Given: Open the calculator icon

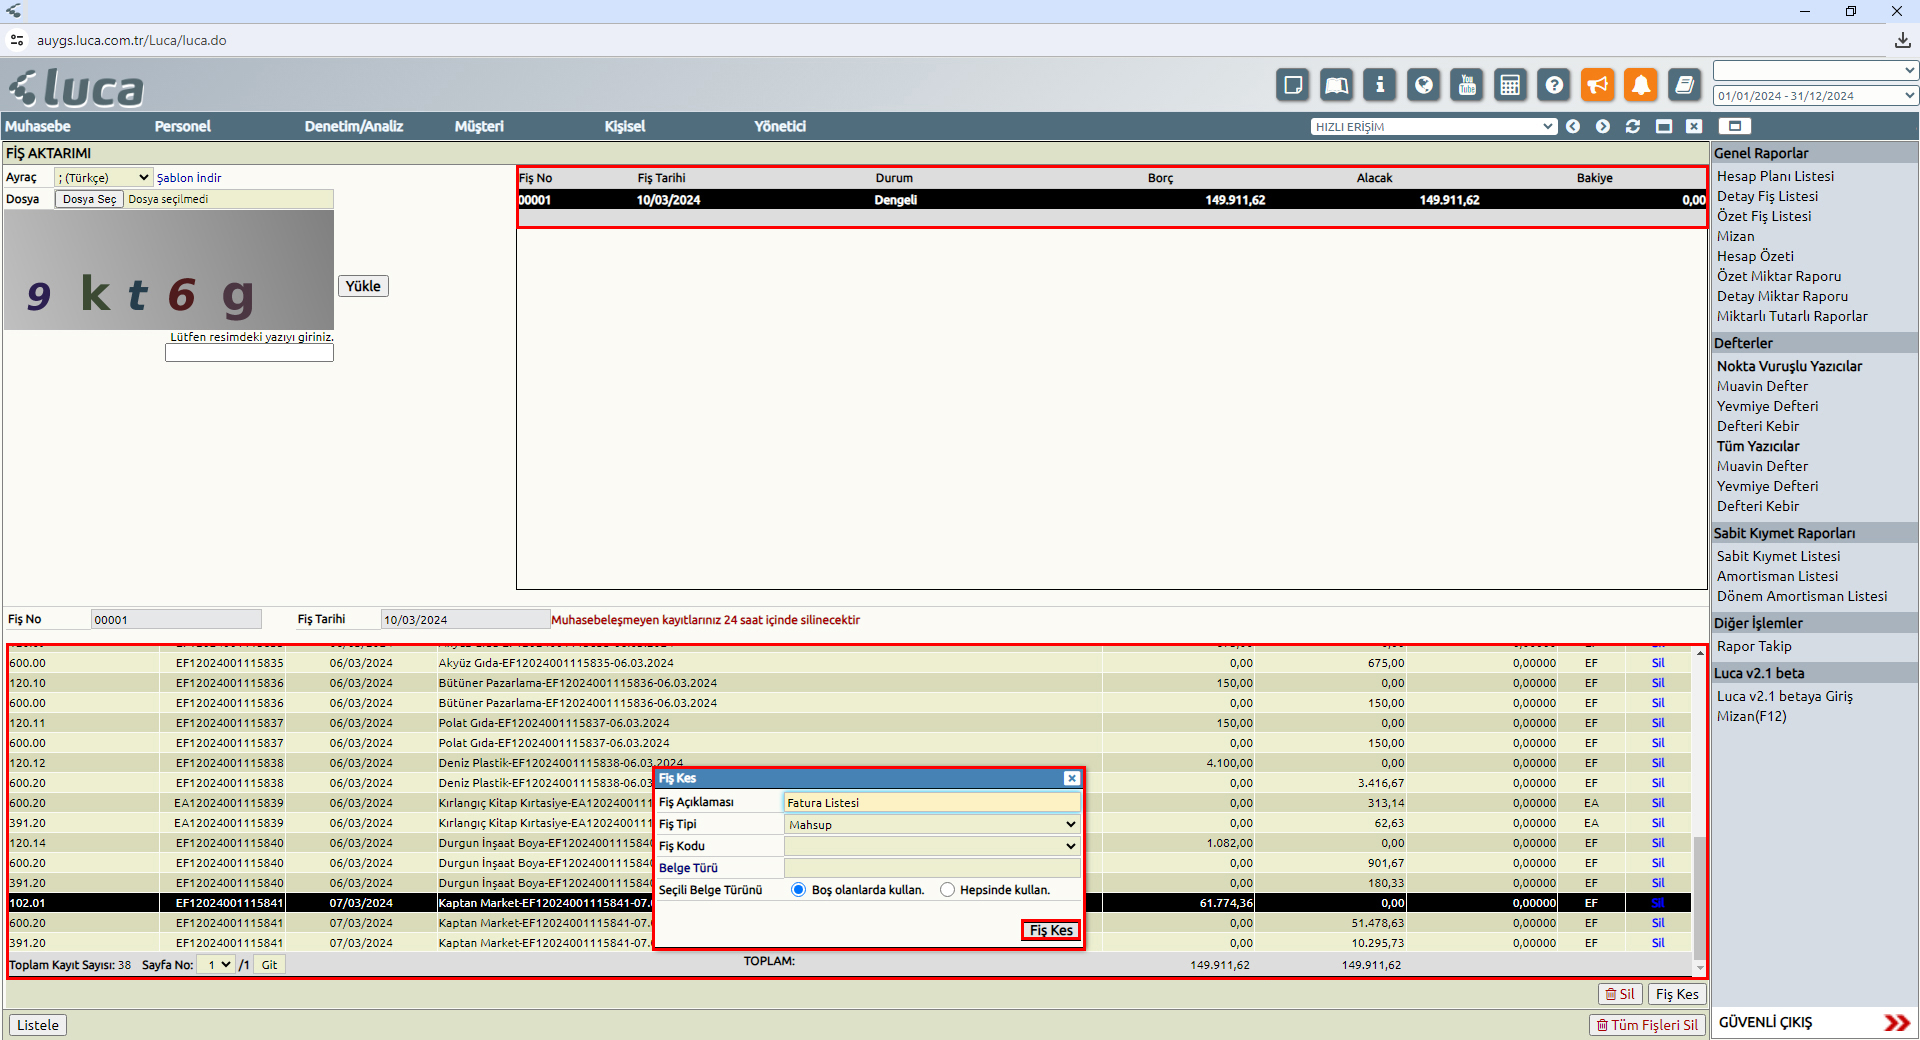Looking at the screenshot, I should (1510, 85).
